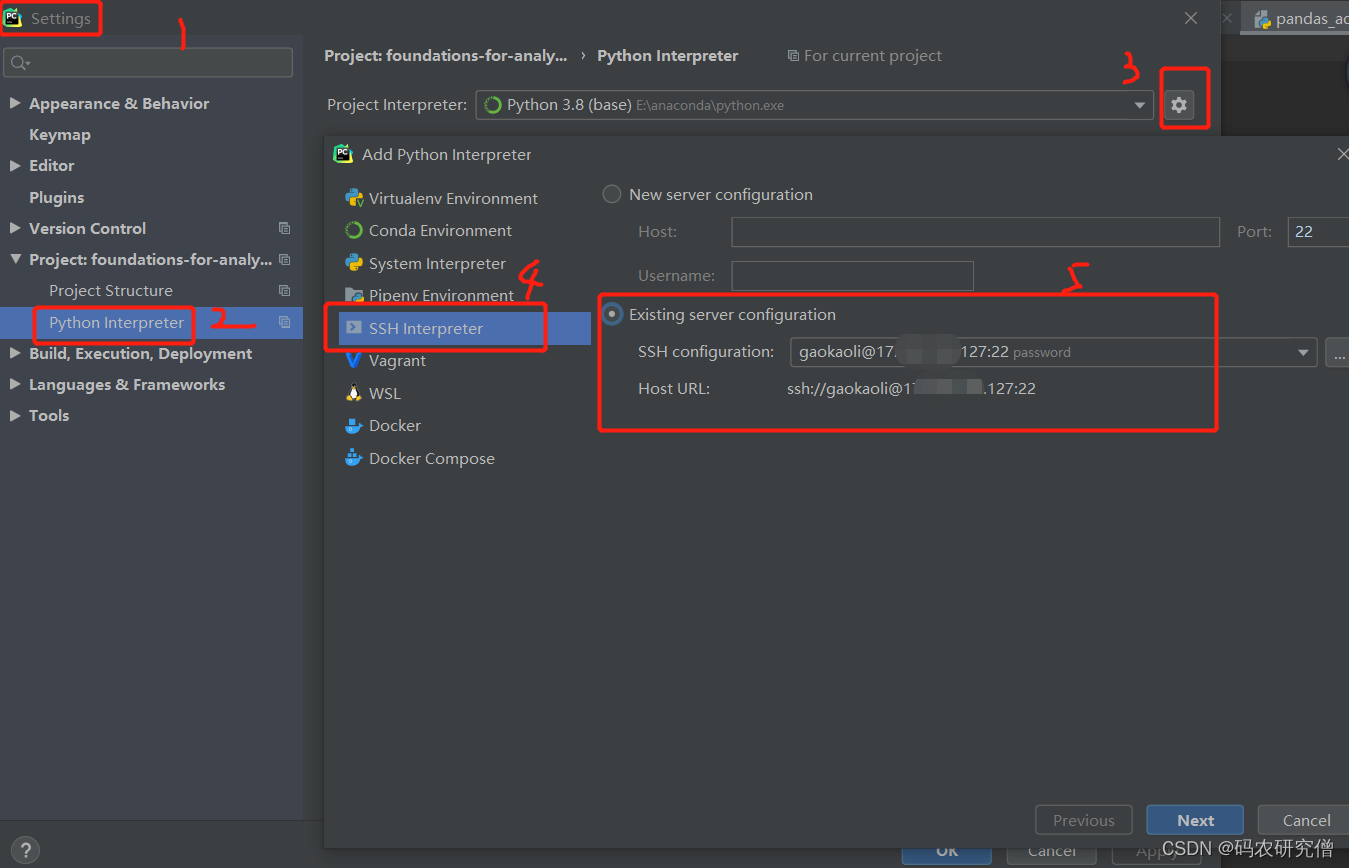Screen dimensions: 1349x868
Task: Select Existing server configuration radio button
Action: (612, 314)
